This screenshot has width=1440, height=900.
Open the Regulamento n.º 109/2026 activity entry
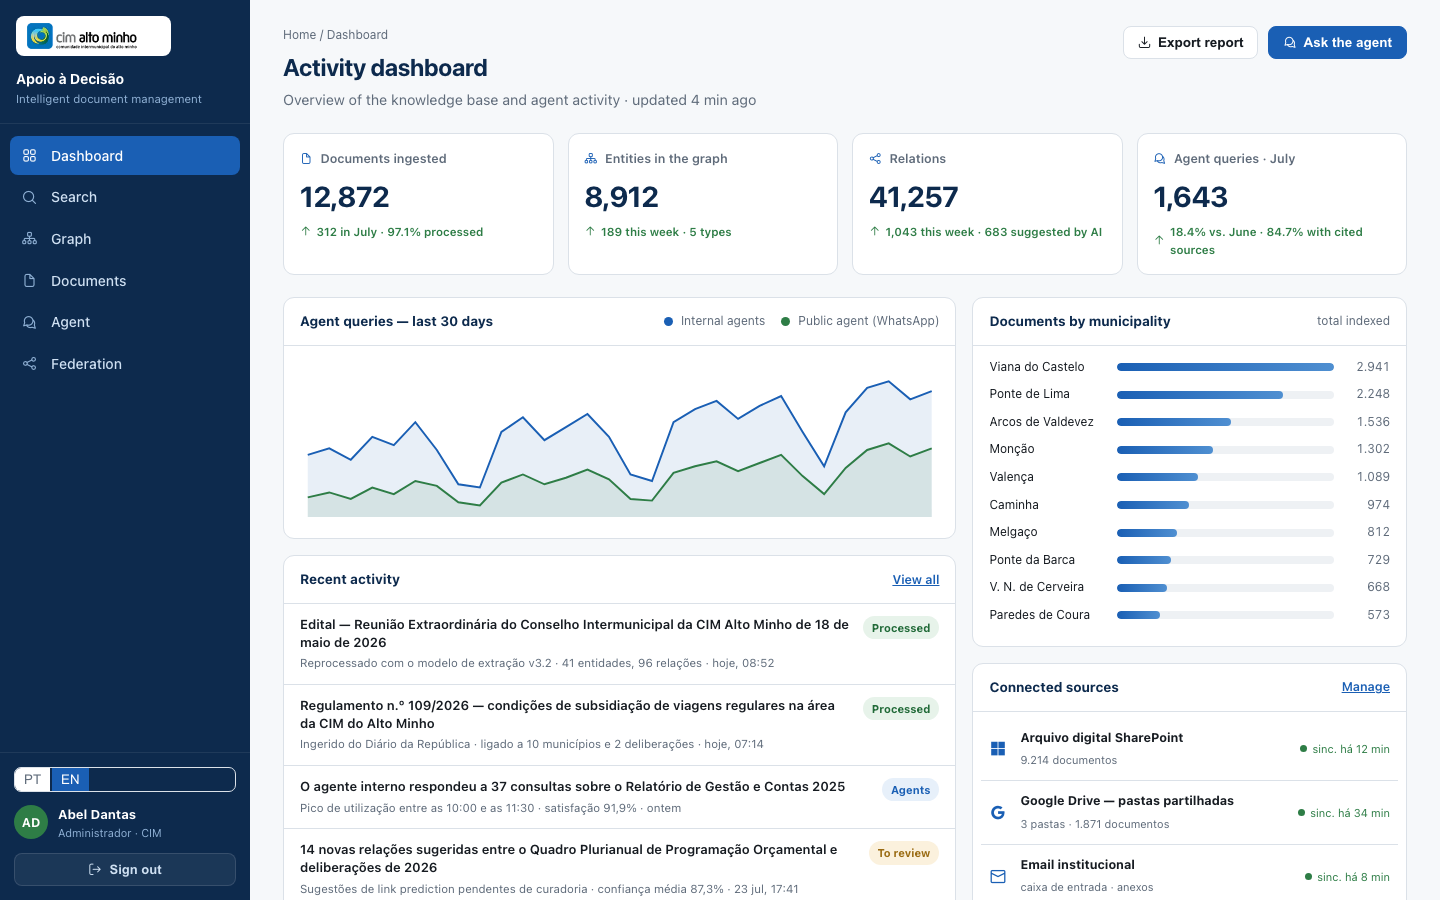tap(619, 725)
